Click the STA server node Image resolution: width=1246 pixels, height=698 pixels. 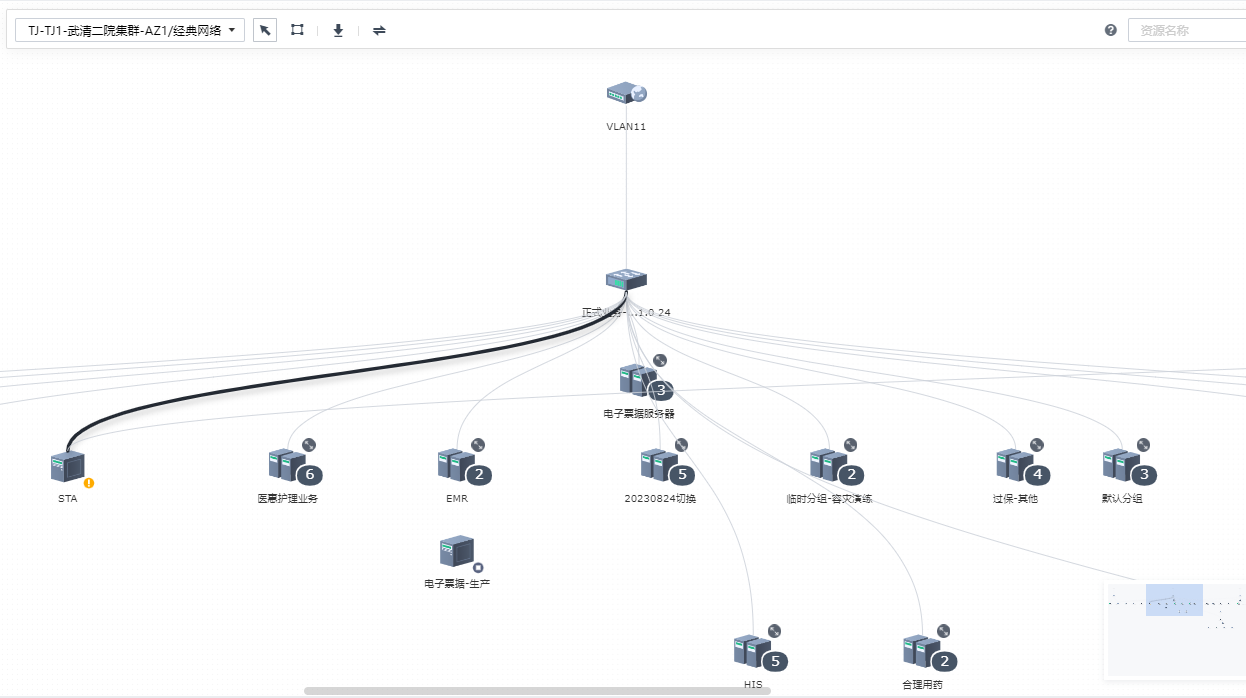(x=67, y=467)
